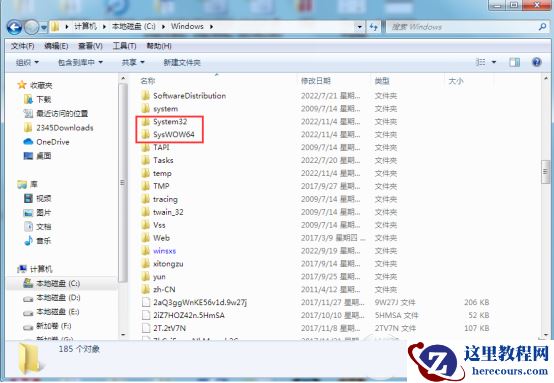Select the winsxs folder icon

(x=145, y=251)
